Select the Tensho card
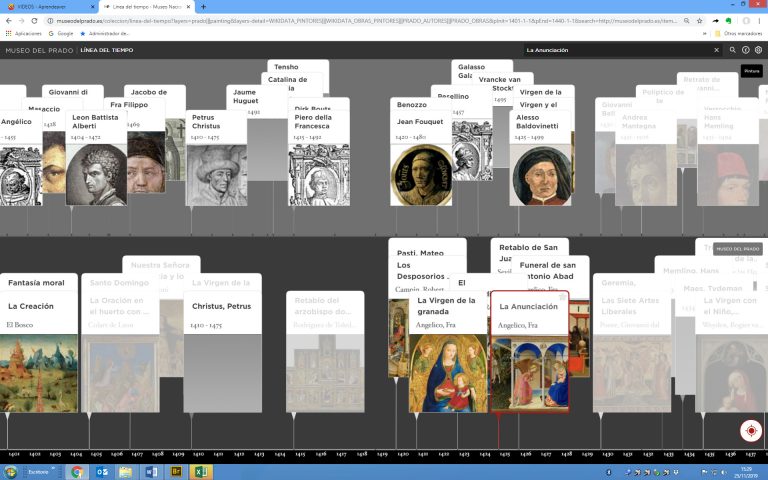The width and height of the screenshot is (768, 480). (298, 66)
